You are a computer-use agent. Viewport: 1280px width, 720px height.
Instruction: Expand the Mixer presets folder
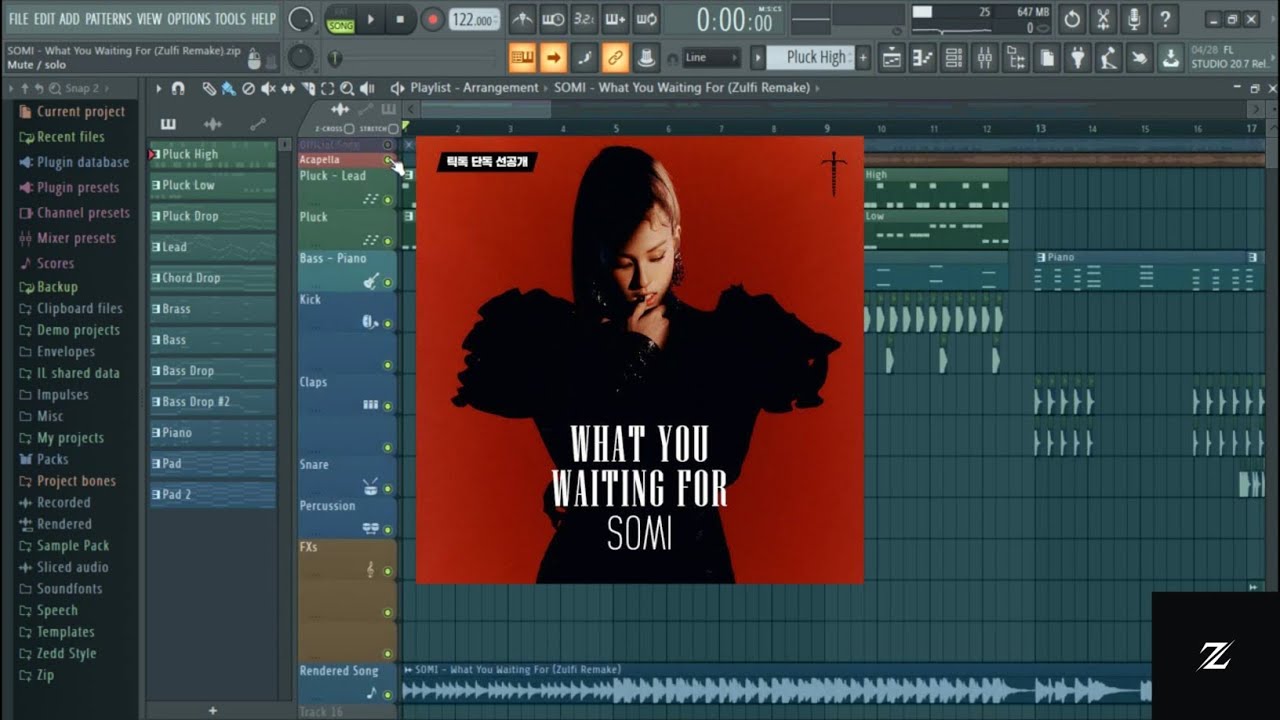tap(67, 238)
